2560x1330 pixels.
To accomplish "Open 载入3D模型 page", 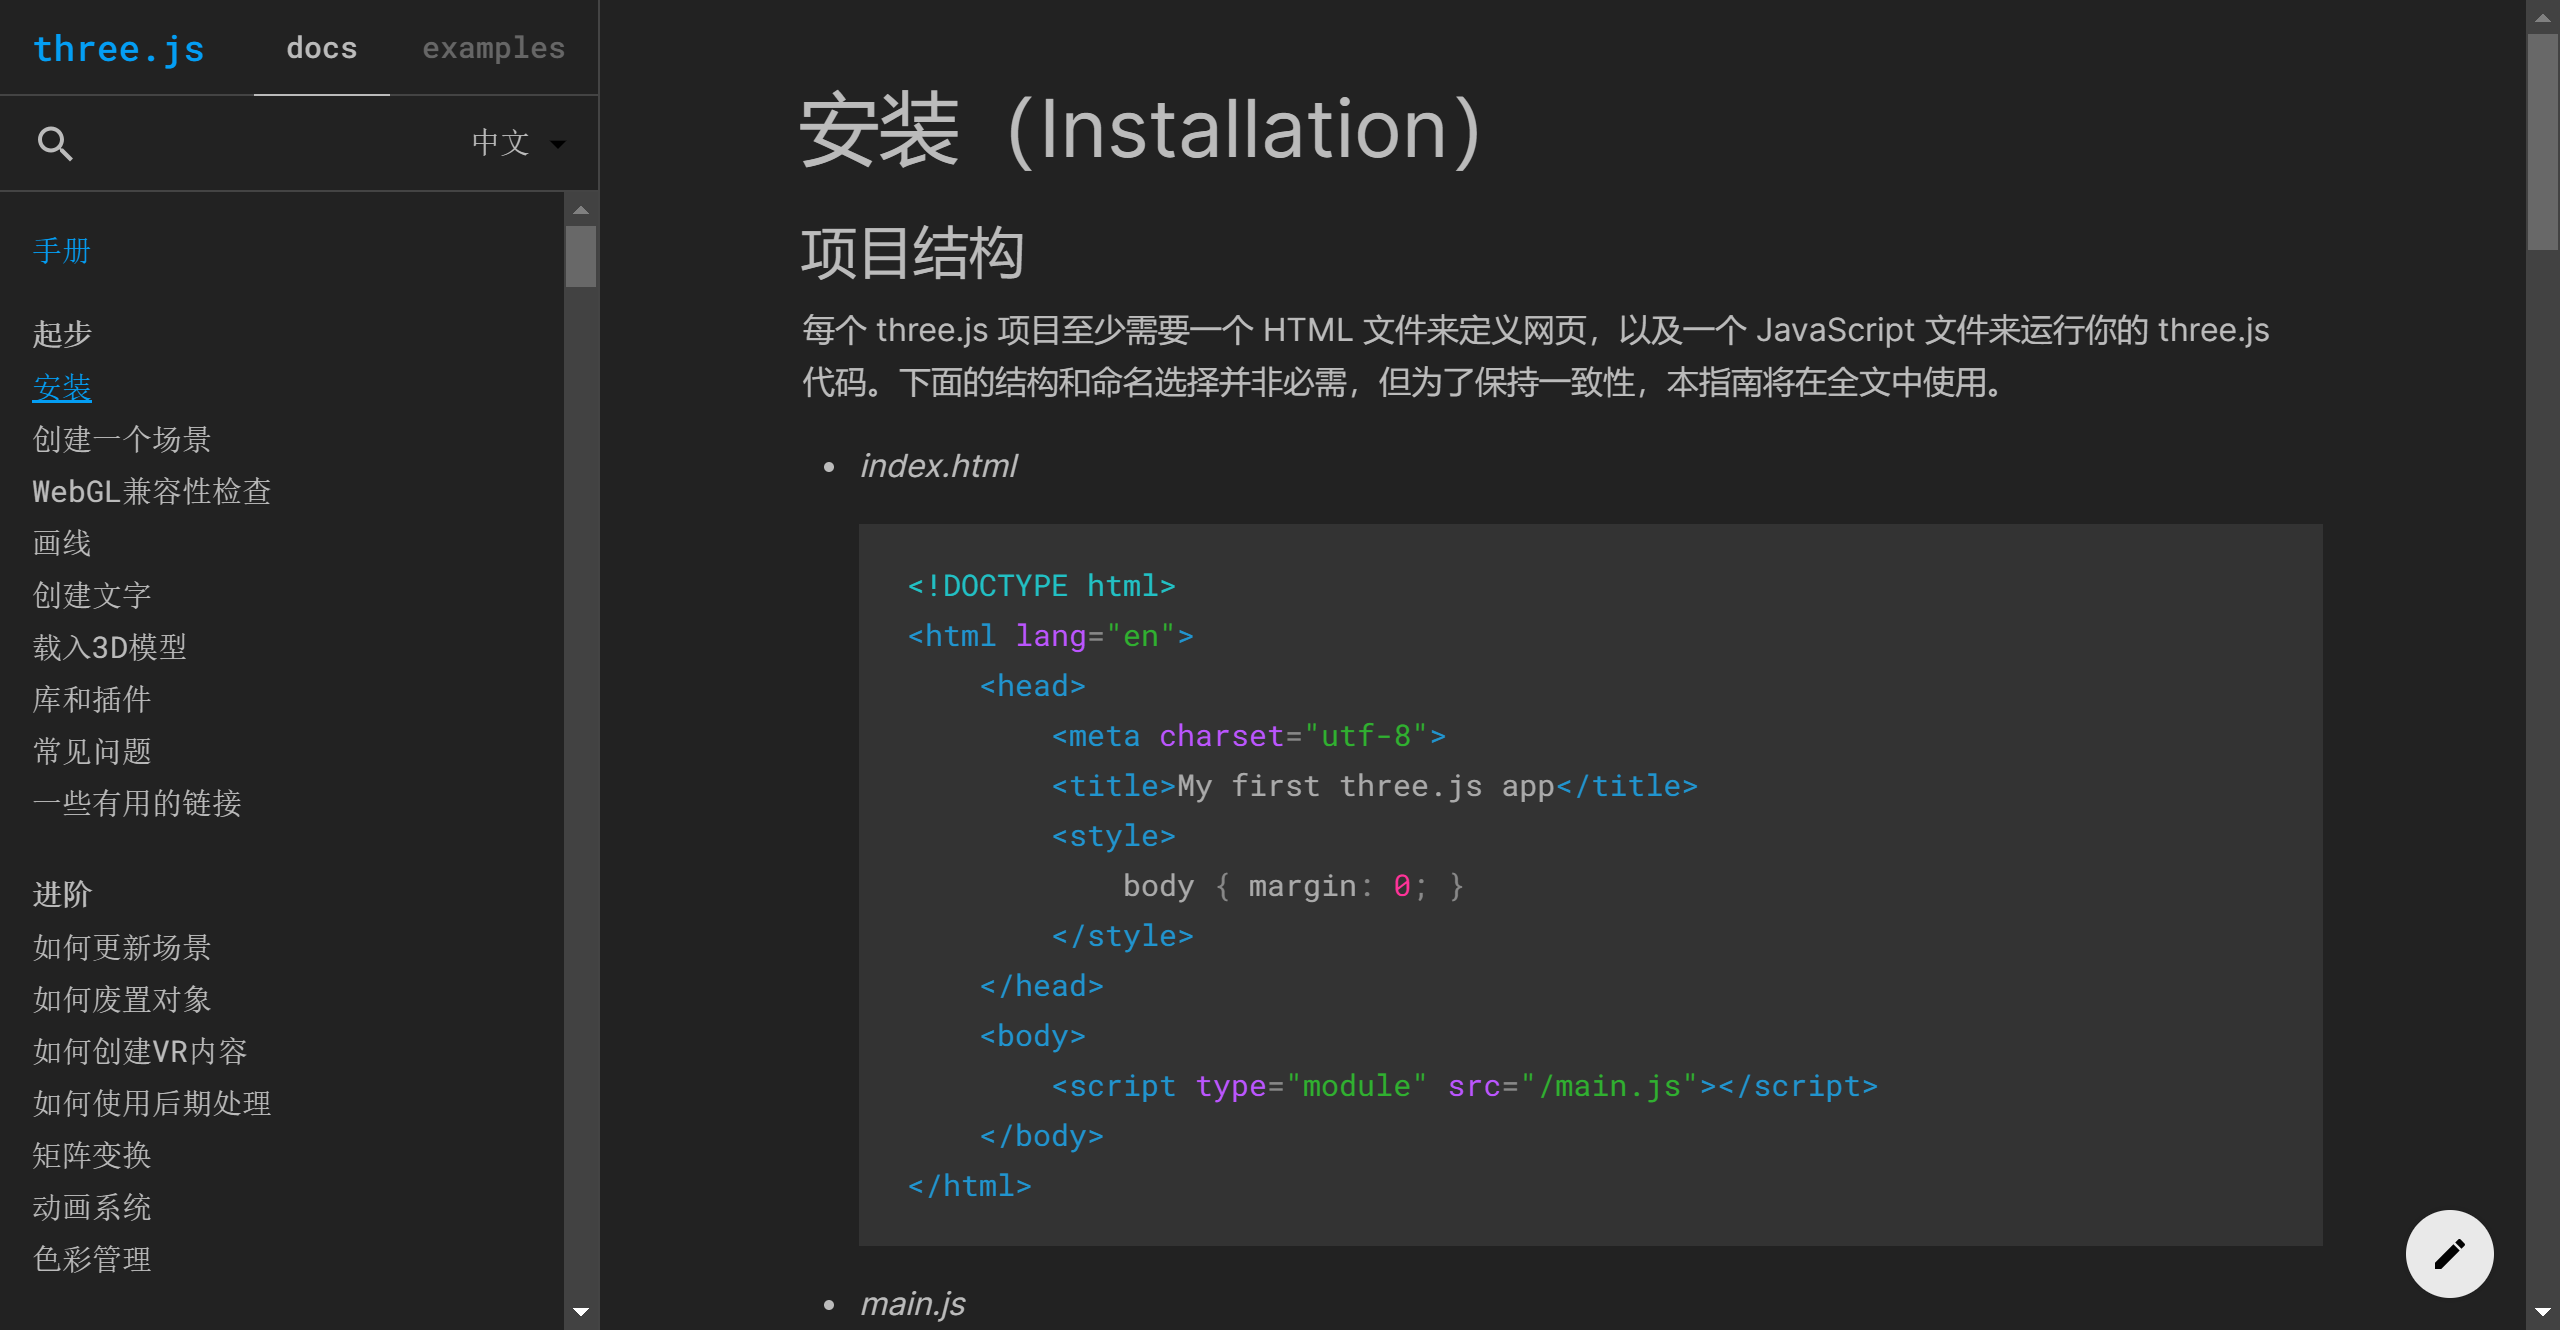I will [110, 647].
